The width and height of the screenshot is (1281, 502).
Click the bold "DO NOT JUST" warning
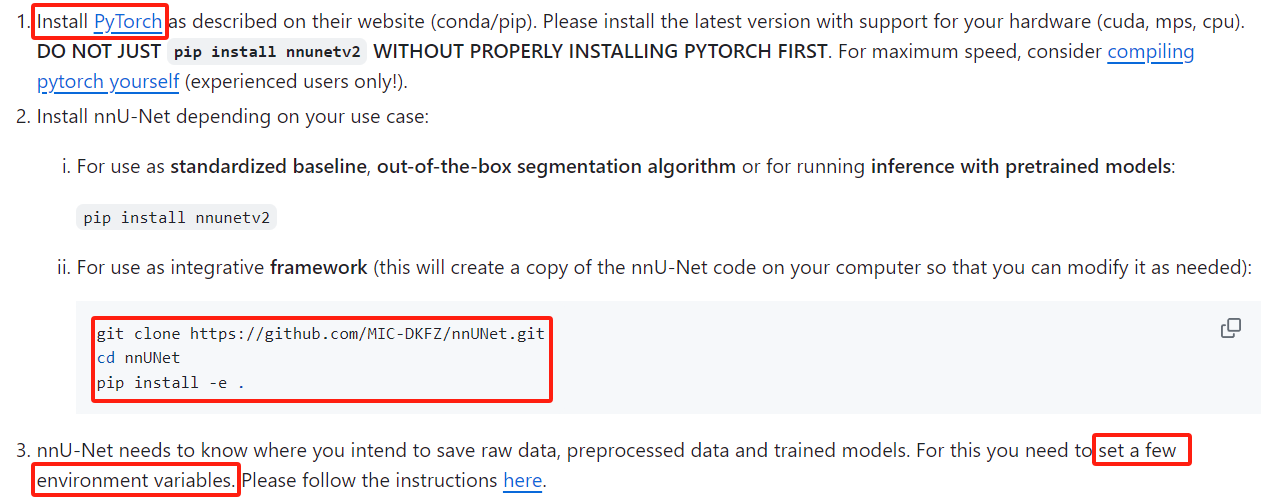tap(98, 52)
